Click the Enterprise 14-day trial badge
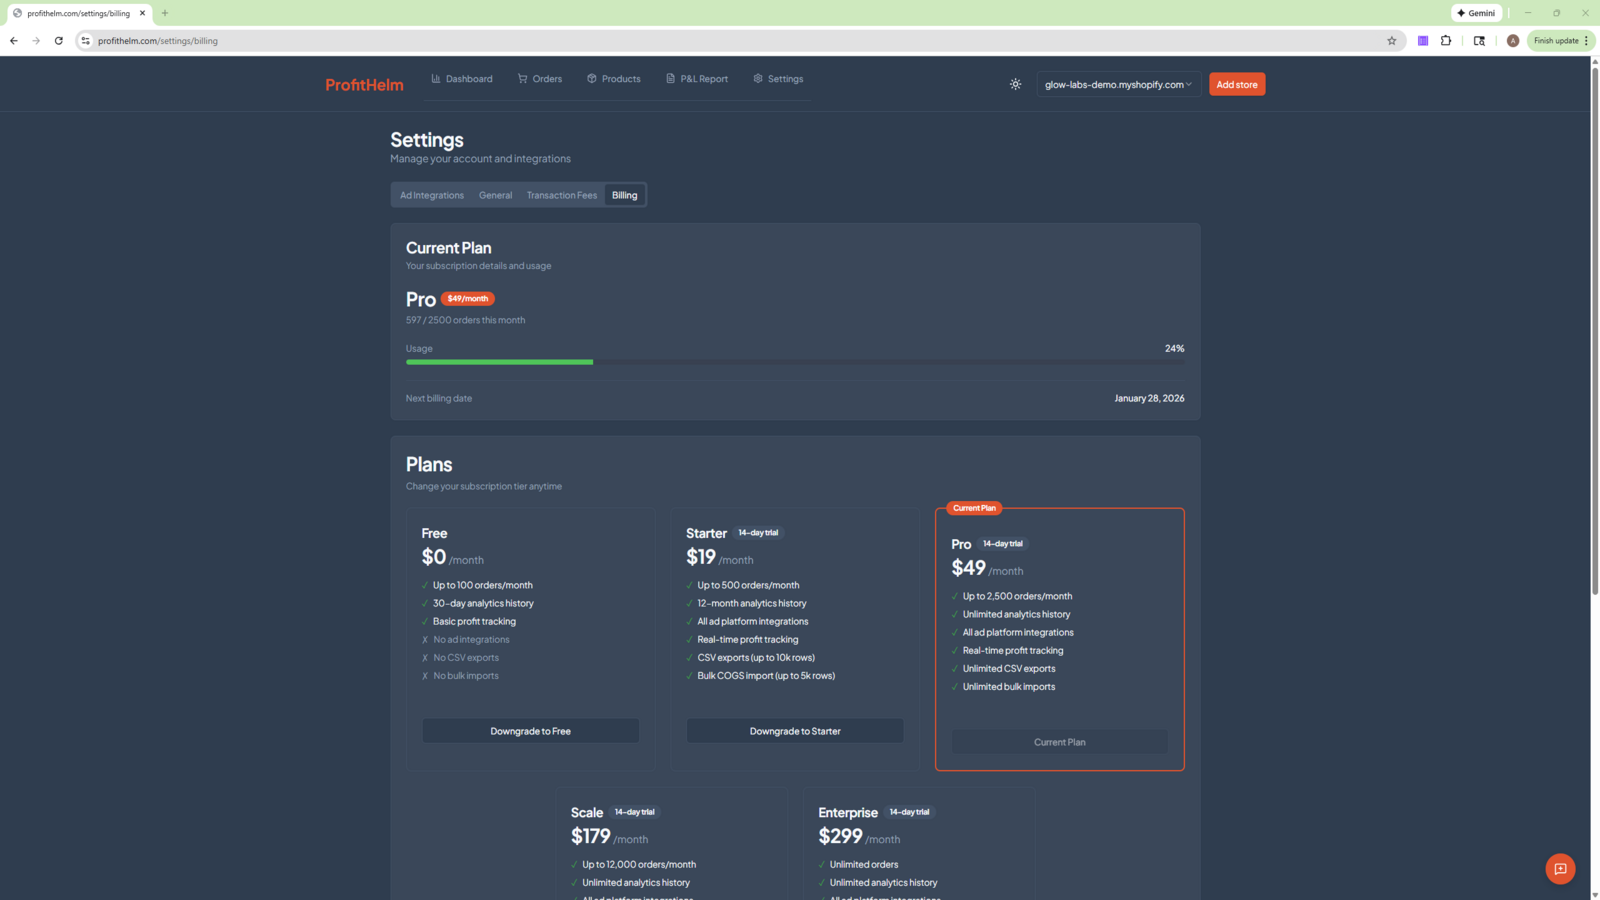The width and height of the screenshot is (1600, 900). [x=909, y=812]
